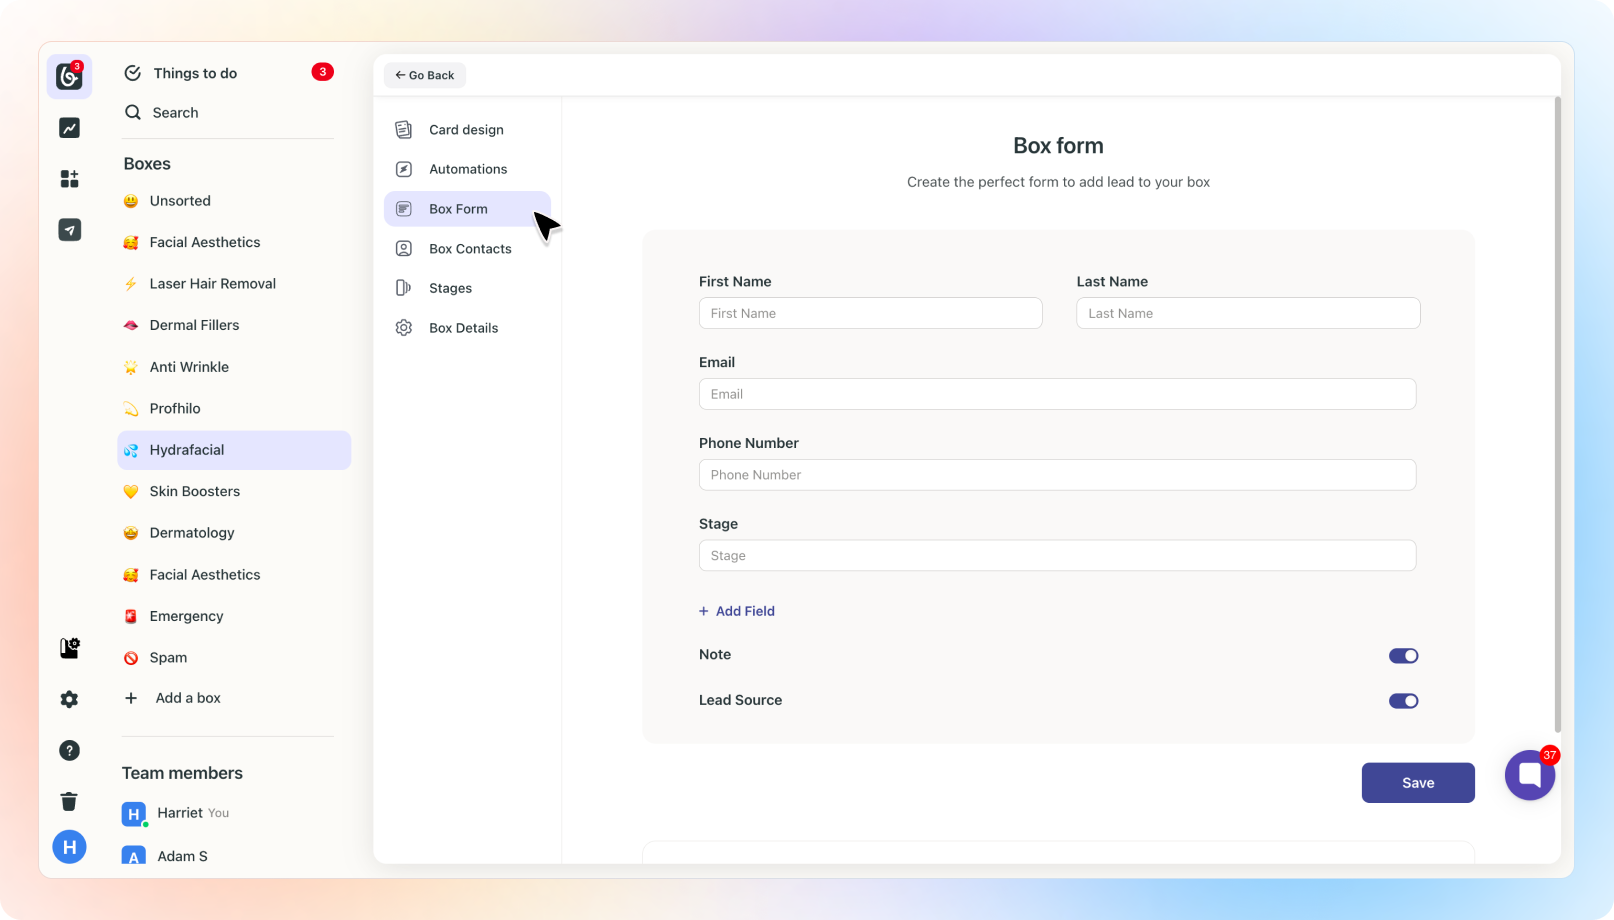This screenshot has height=920, width=1614.
Task: Click the Spam prohibited icon
Action: (x=131, y=658)
